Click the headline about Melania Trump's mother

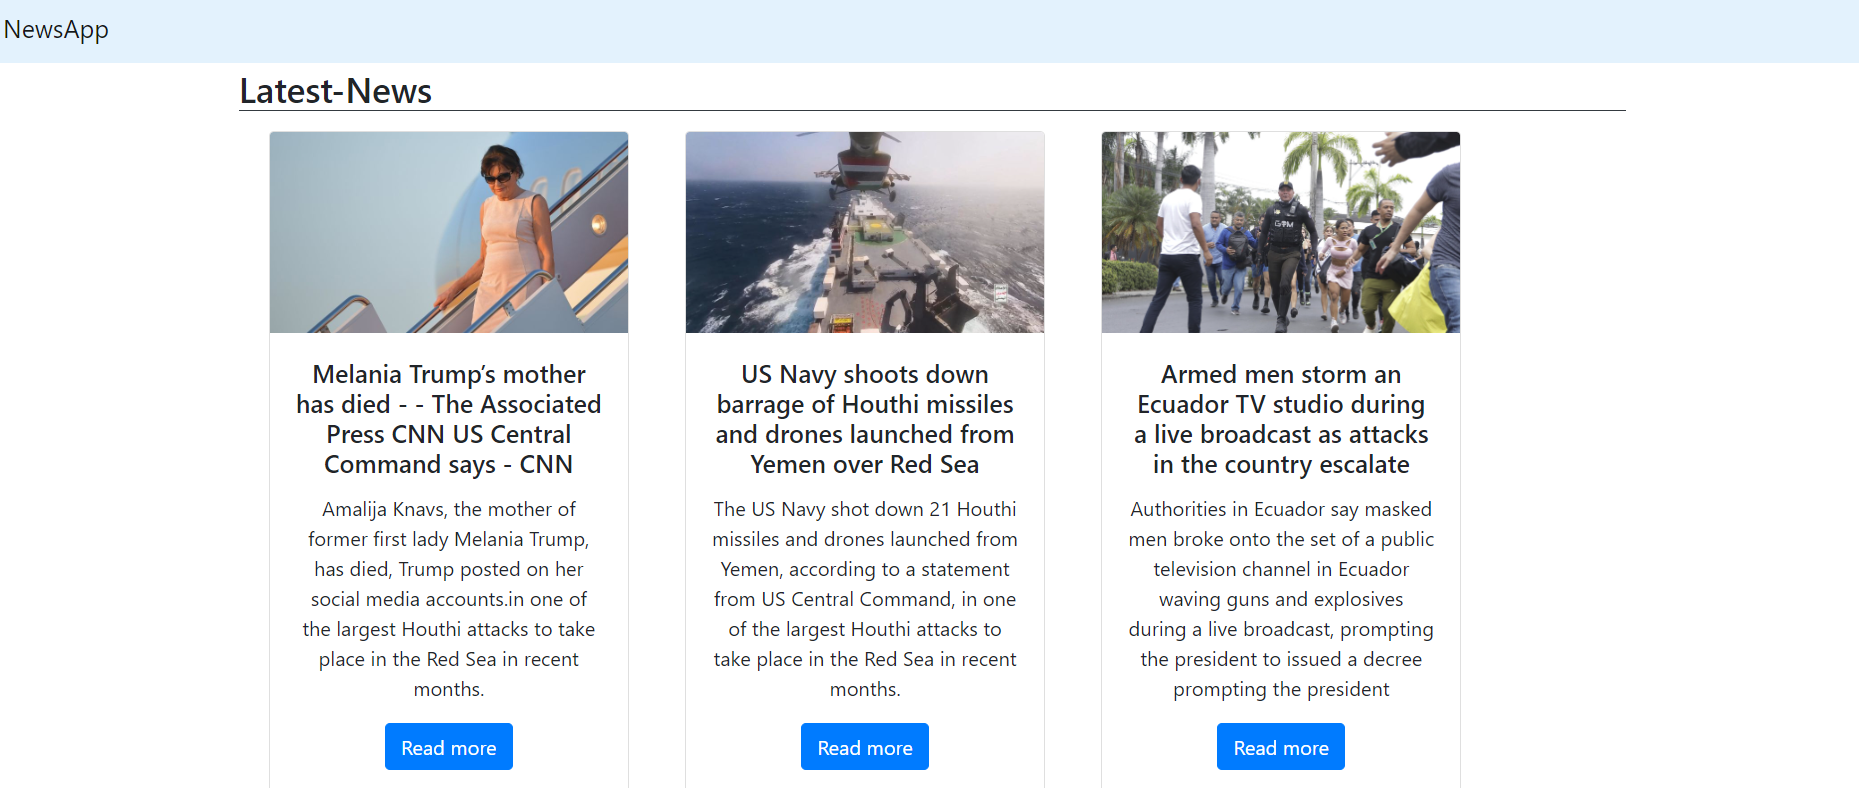point(448,419)
